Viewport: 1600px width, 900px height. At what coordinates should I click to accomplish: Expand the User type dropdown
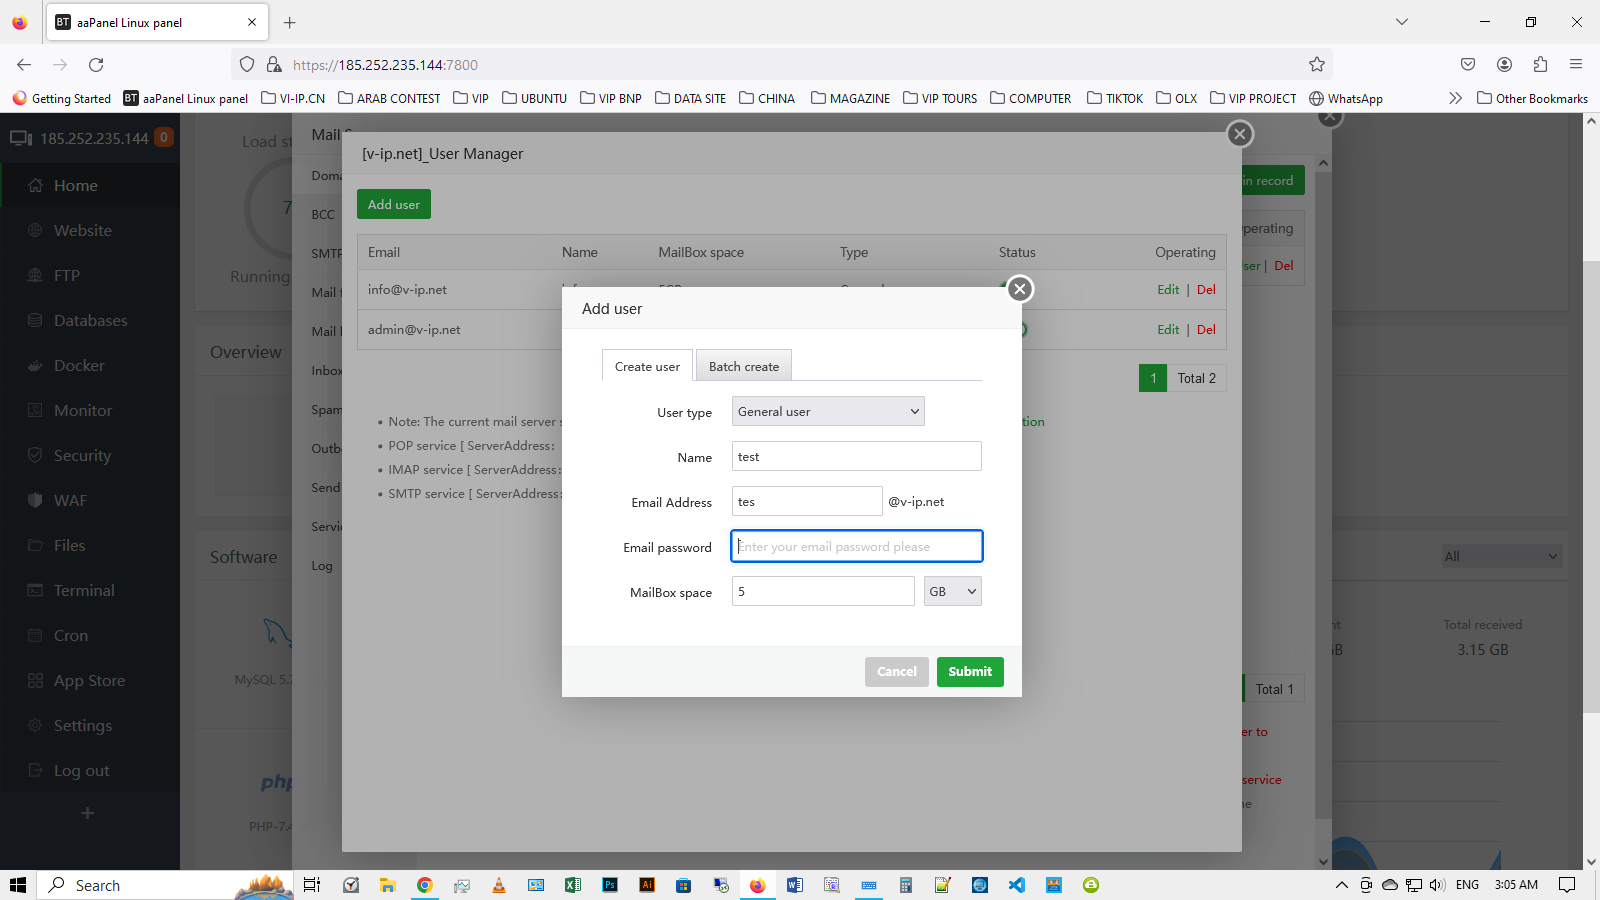tap(828, 412)
